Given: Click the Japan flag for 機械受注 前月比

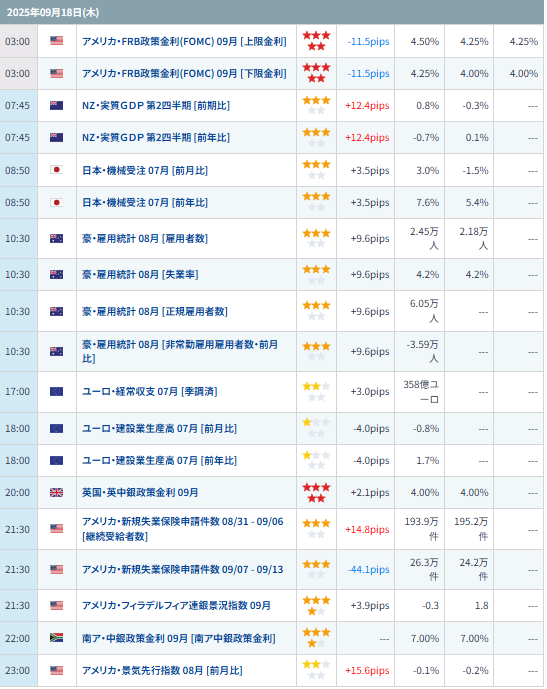Looking at the screenshot, I should click(x=56, y=170).
